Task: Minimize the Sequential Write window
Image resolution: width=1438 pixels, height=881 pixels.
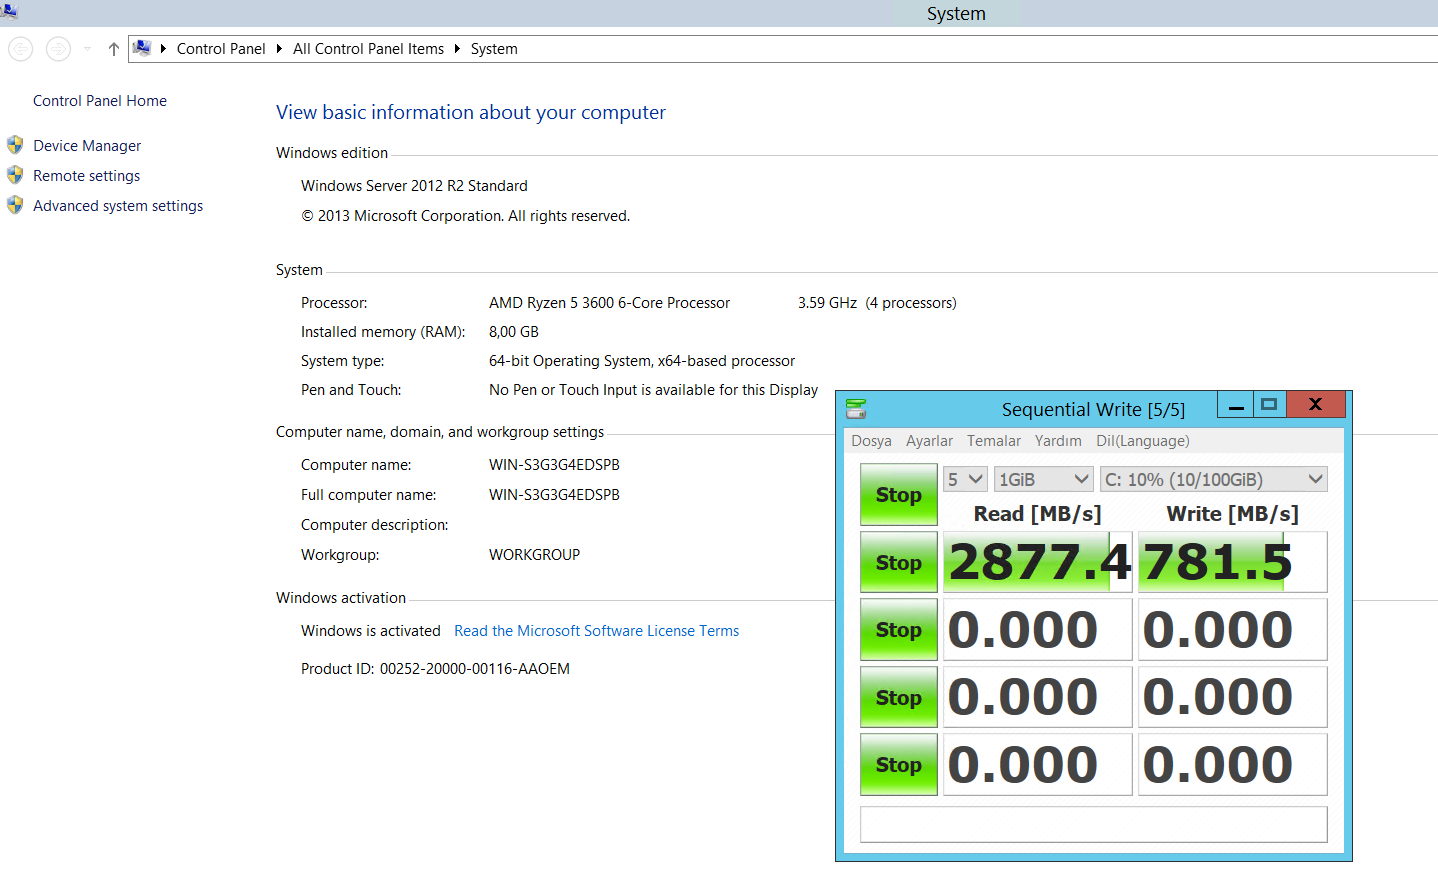Action: click(1237, 405)
